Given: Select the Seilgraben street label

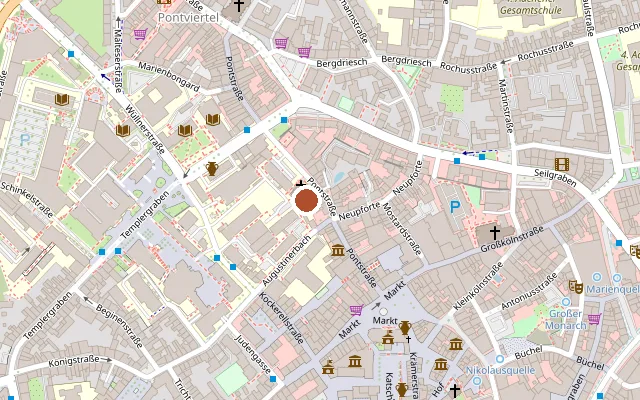Looking at the screenshot, I should (x=555, y=178).
